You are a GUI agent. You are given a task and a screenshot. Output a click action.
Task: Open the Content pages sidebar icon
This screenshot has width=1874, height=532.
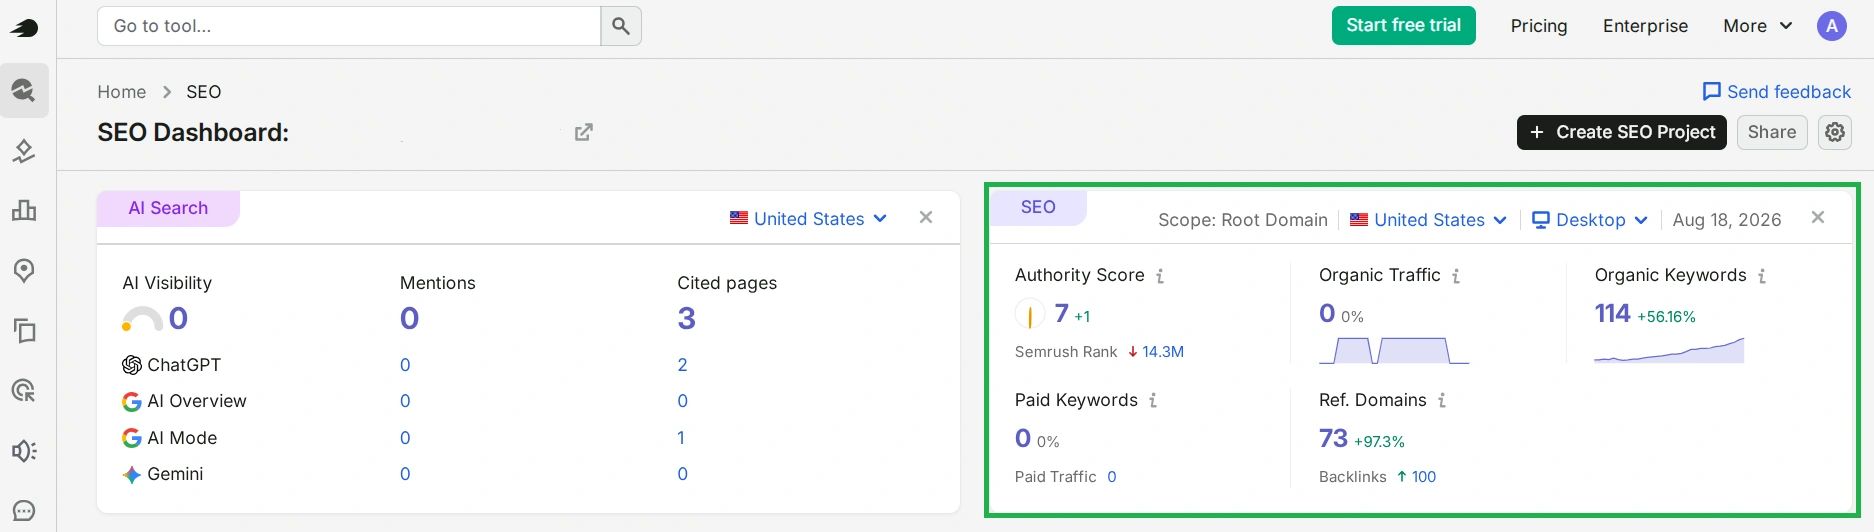coord(24,331)
